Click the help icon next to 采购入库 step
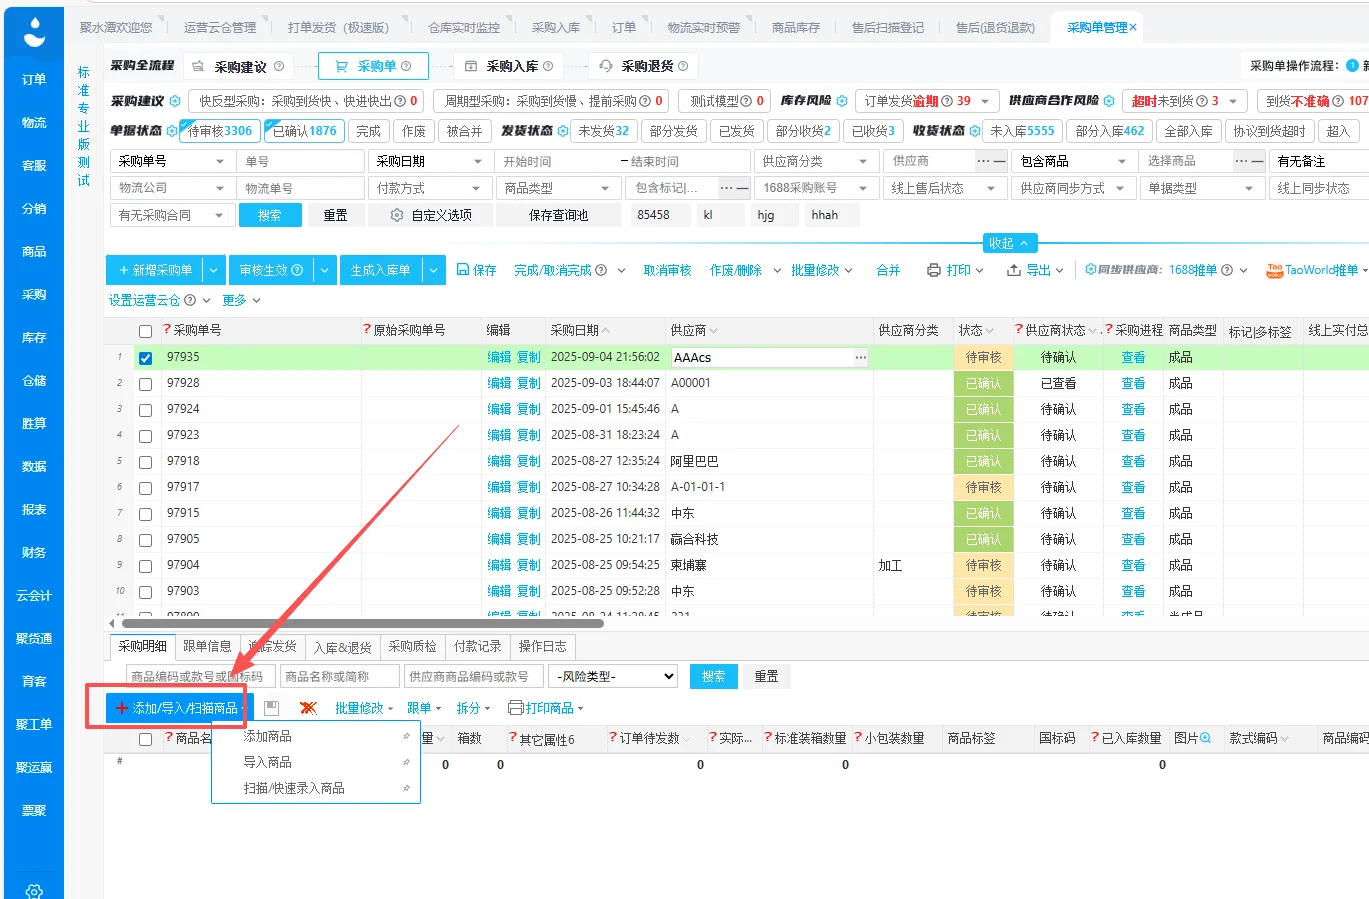This screenshot has width=1369, height=899. [x=548, y=66]
